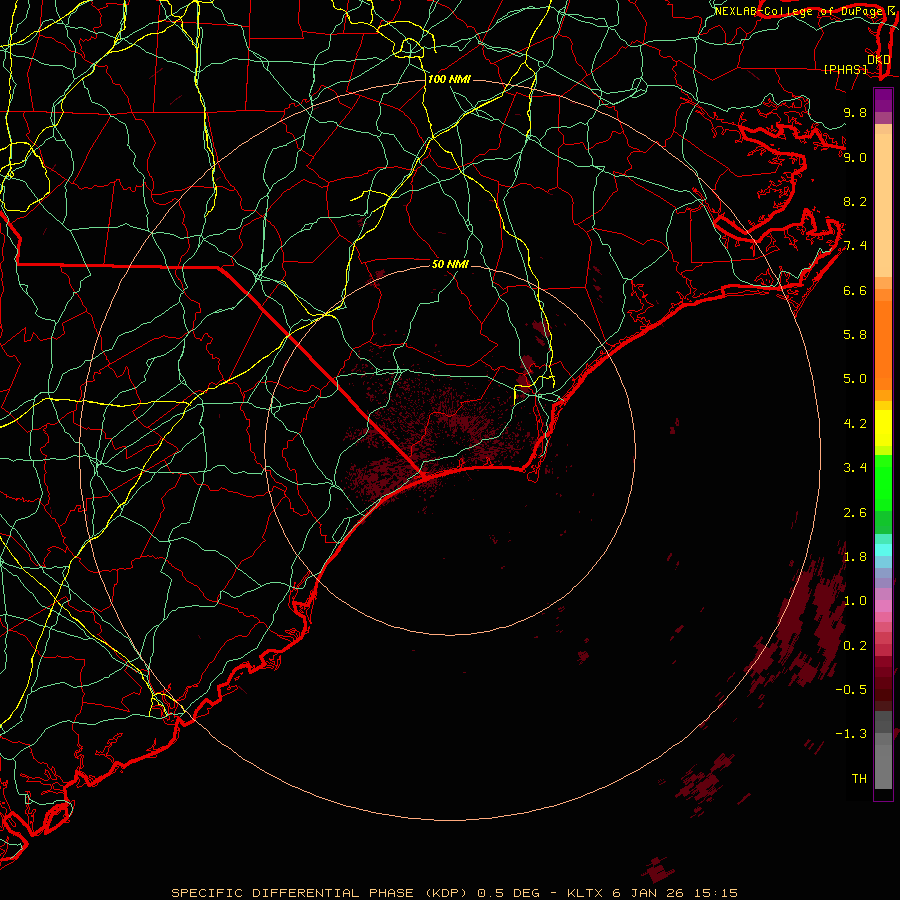Click the 7.4 value on color scale

pos(855,246)
